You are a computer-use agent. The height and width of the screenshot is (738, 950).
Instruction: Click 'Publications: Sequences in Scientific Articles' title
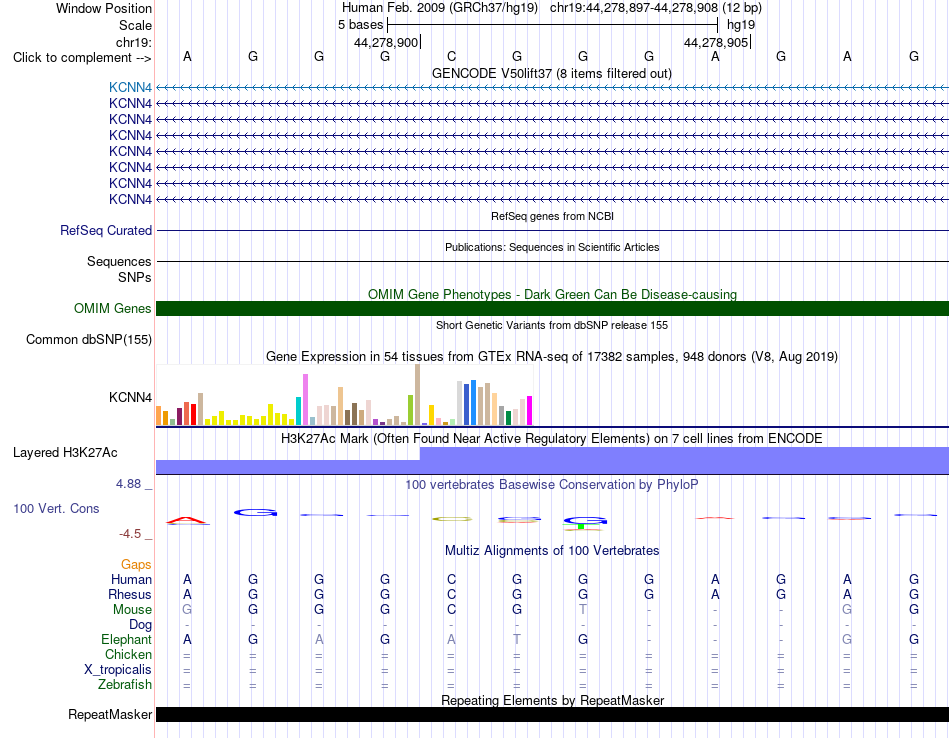pyautogui.click(x=552, y=247)
